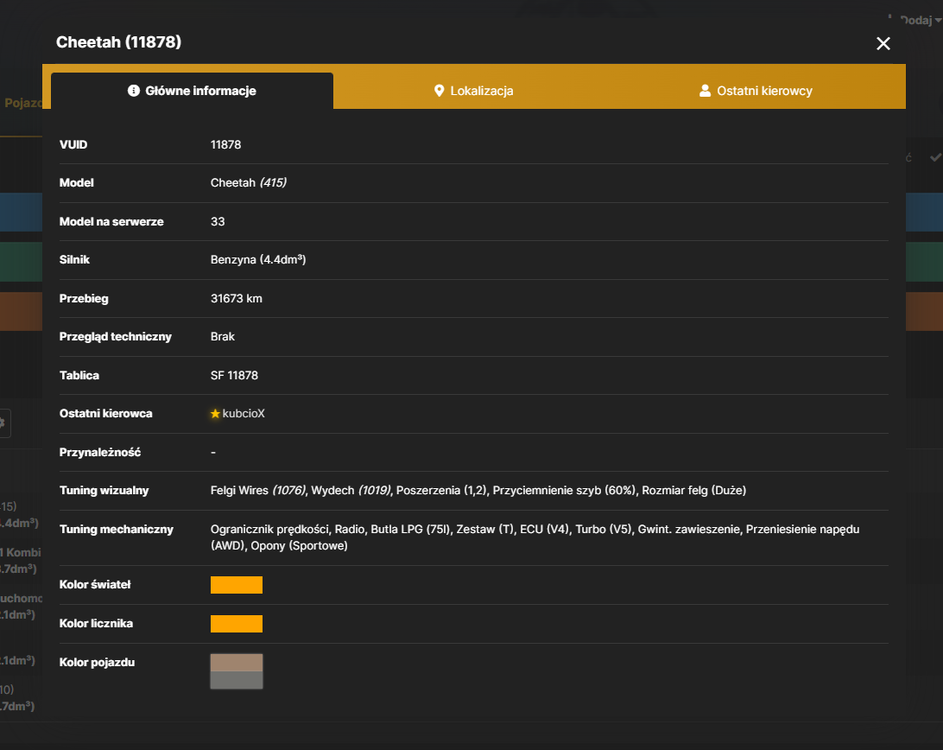Viewport: 943px width, 750px height.
Task: Open last driver kubcioX profile
Action: click(244, 414)
